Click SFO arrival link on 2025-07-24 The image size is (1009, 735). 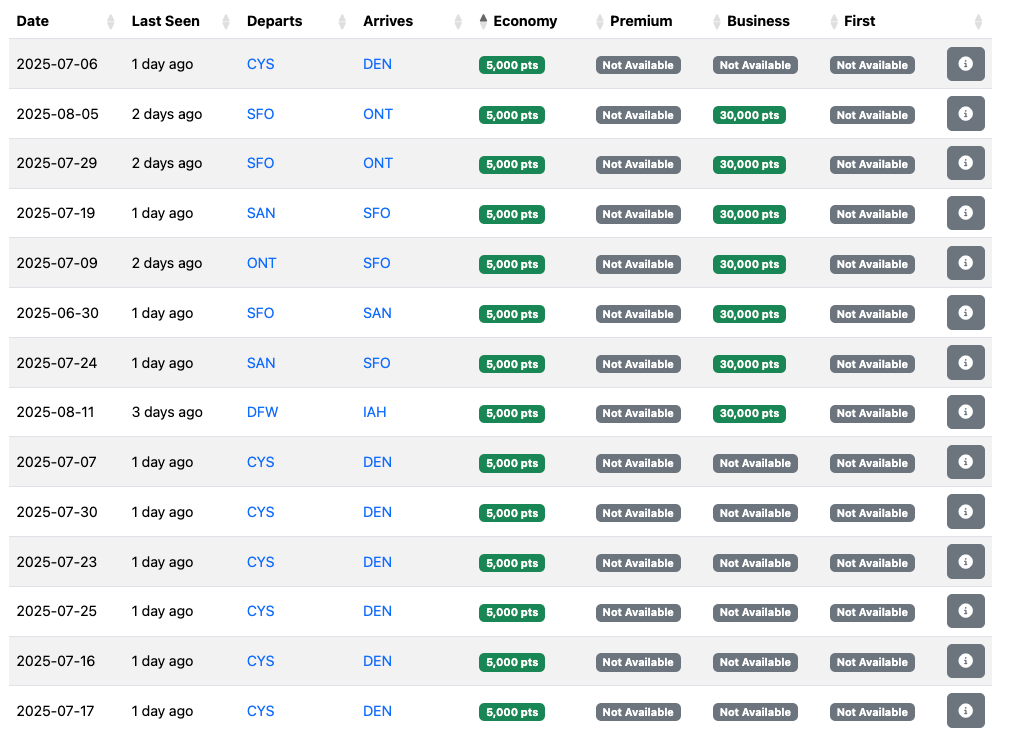376,363
